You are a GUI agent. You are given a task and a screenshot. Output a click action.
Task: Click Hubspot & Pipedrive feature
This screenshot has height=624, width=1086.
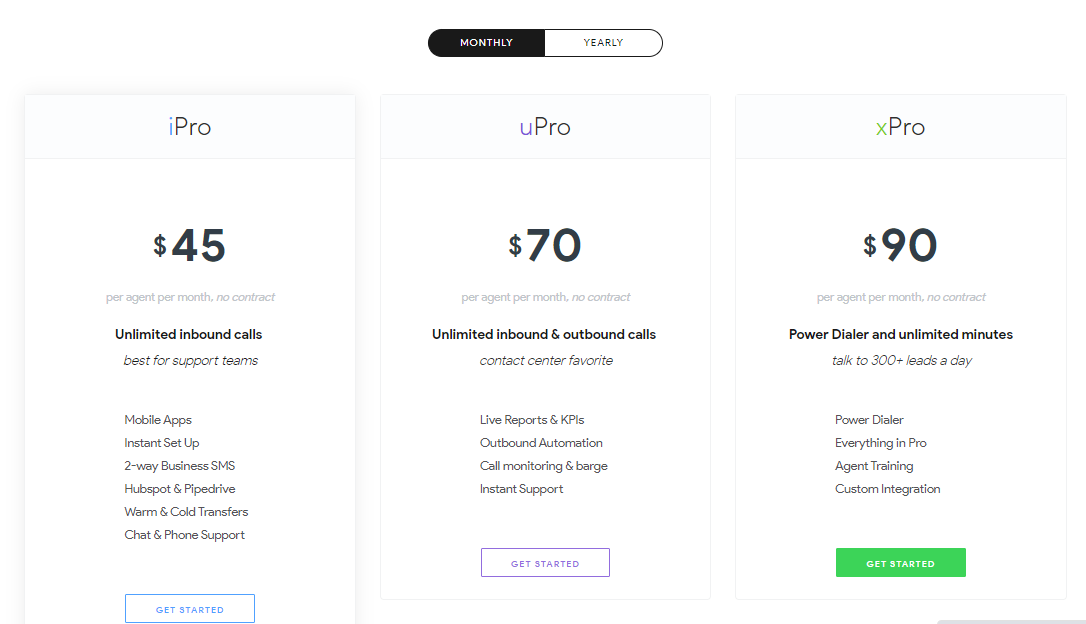coord(180,489)
